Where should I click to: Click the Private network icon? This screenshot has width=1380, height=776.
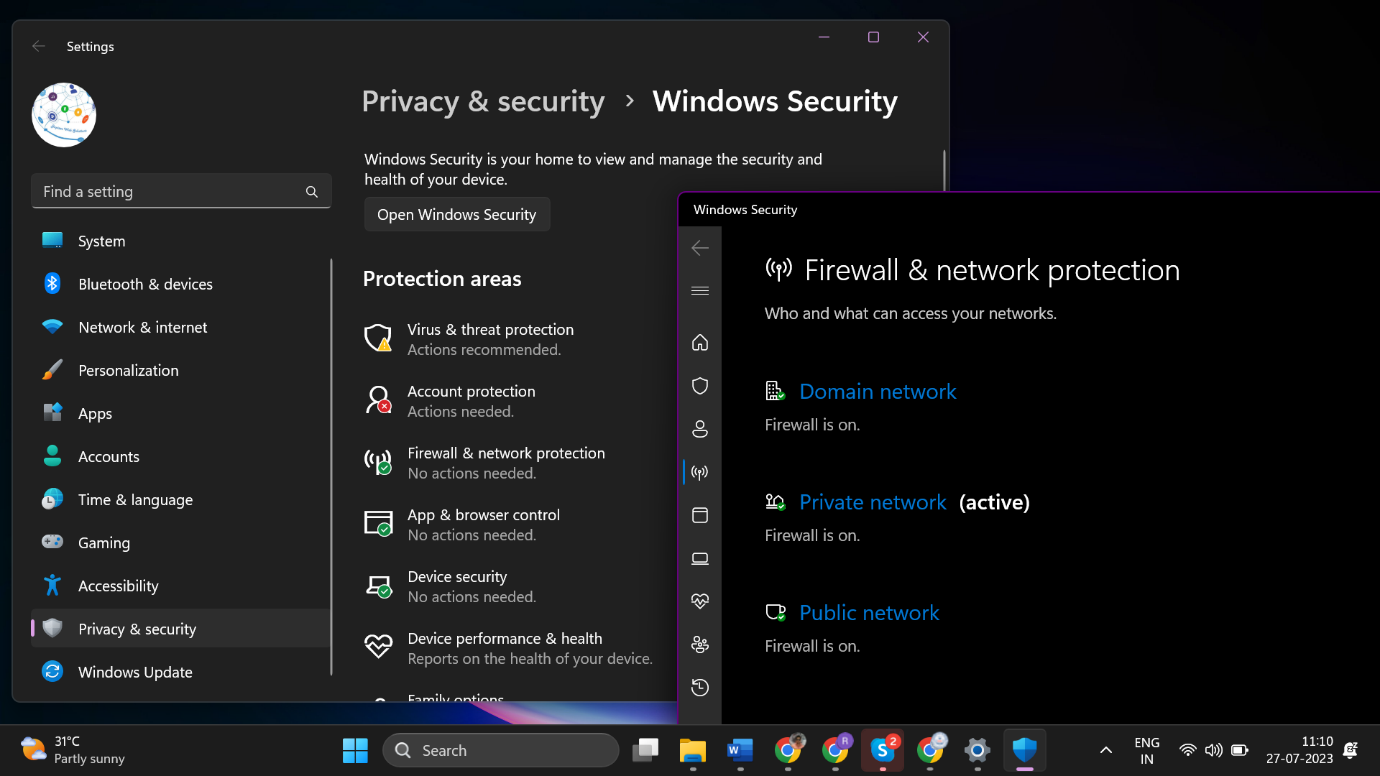(x=775, y=502)
